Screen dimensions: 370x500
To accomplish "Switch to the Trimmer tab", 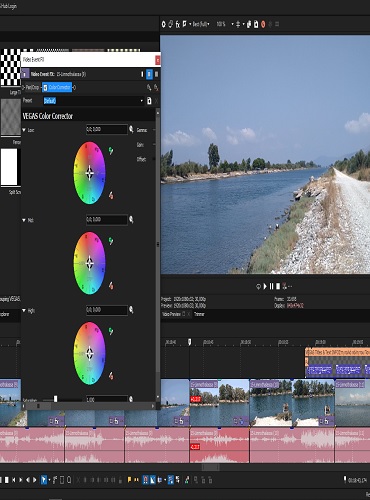I will pos(199,314).
